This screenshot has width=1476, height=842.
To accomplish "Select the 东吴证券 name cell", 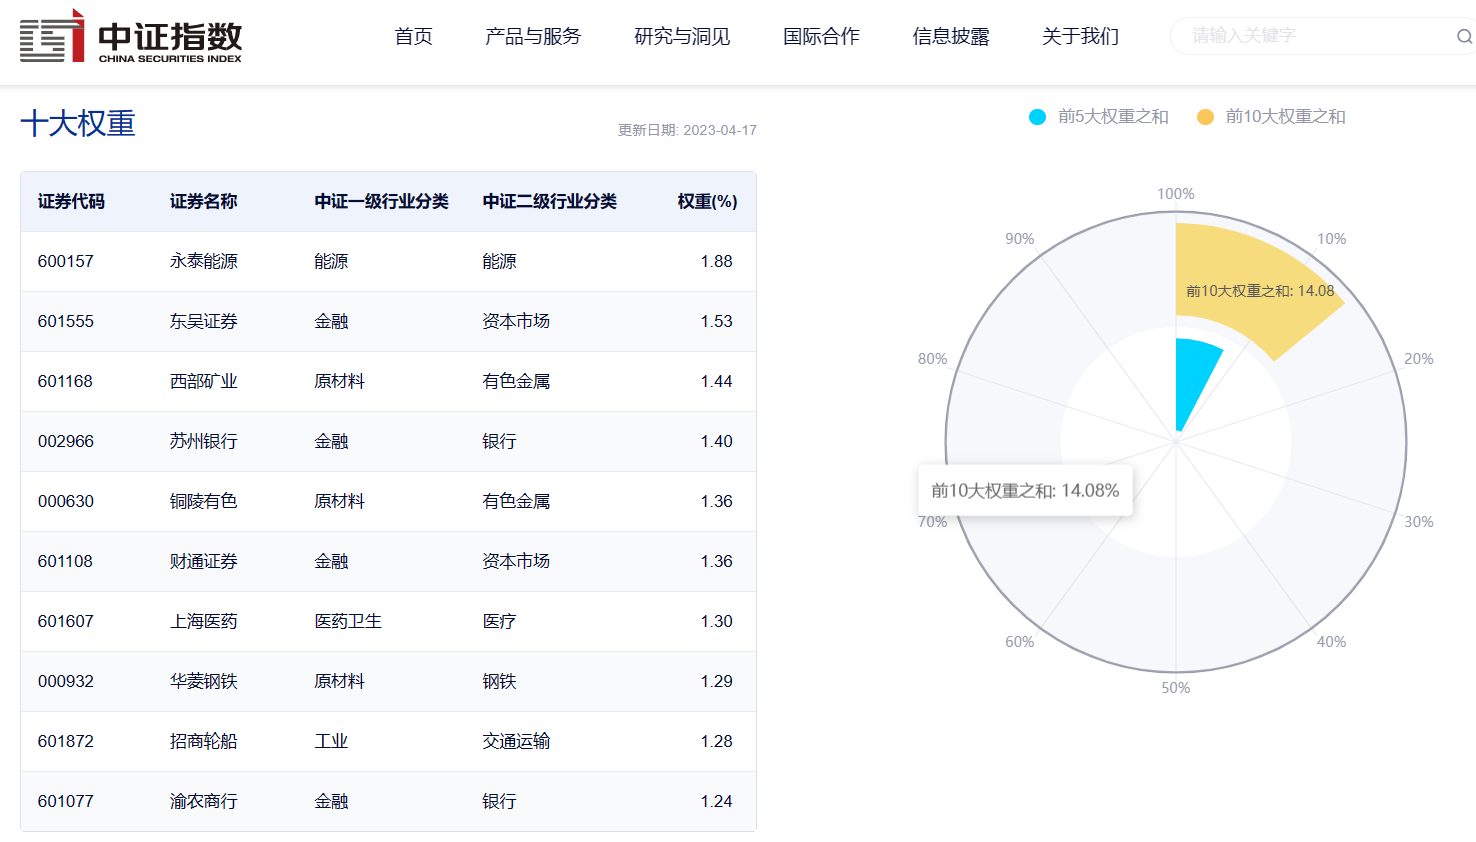I will pos(203,322).
